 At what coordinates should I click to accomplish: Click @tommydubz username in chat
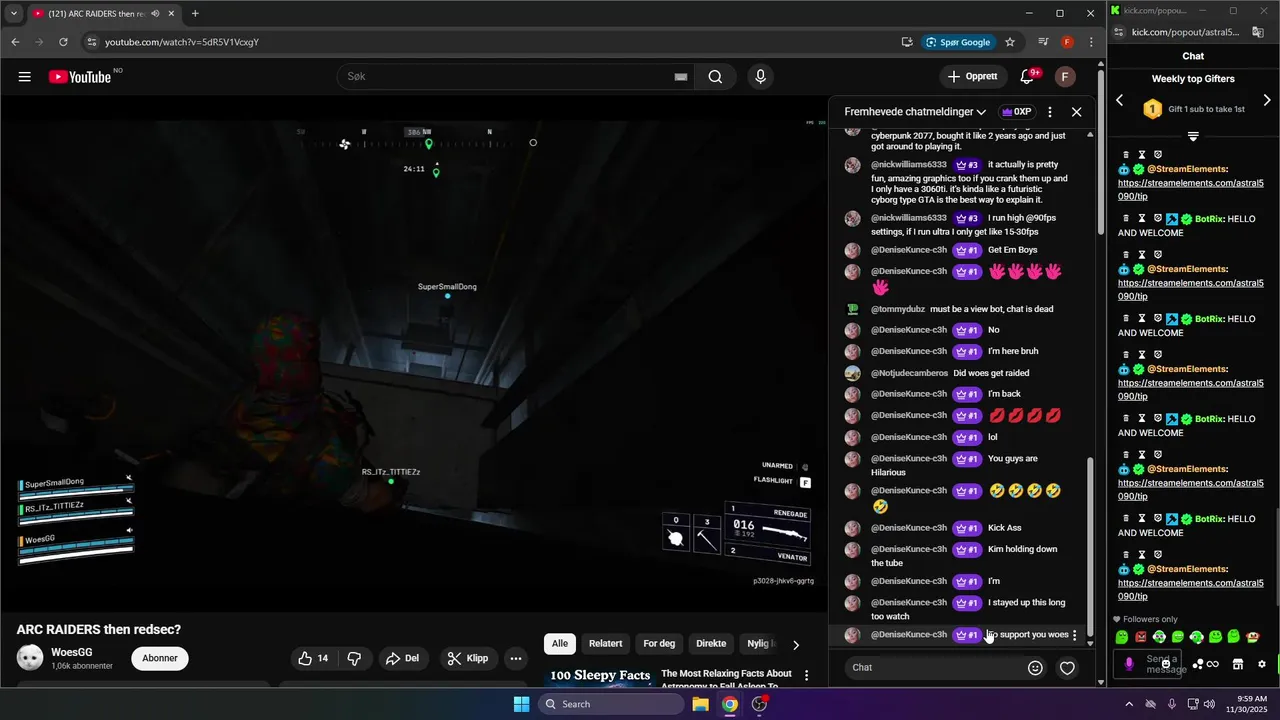[x=898, y=309]
